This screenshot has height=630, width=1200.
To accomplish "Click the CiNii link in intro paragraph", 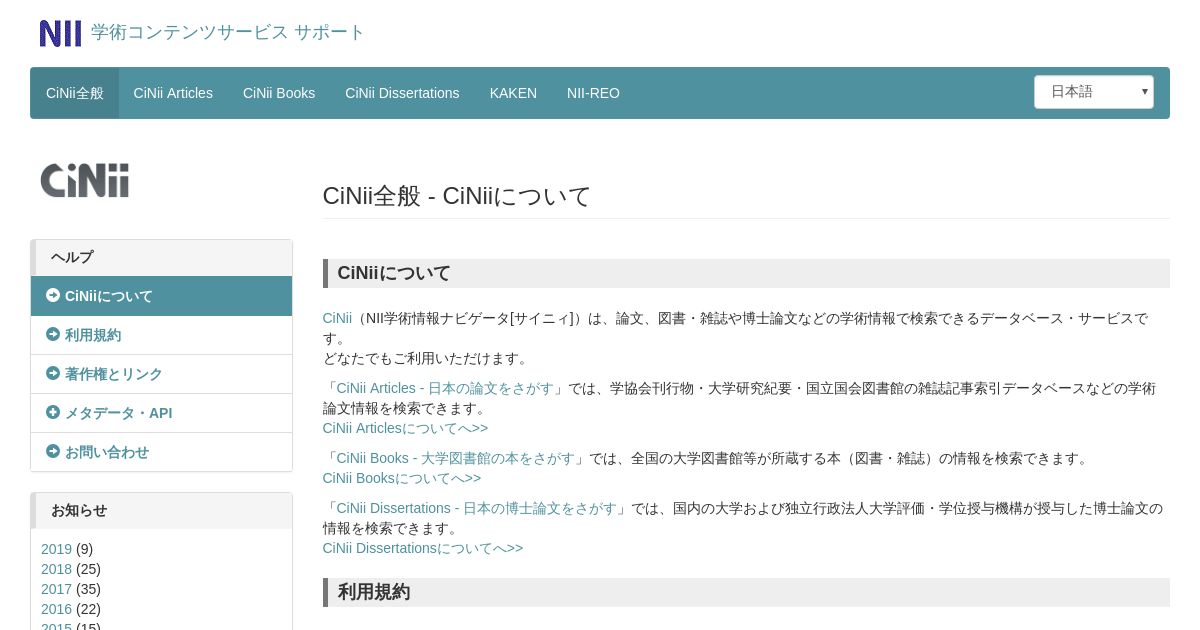I will tap(337, 318).
